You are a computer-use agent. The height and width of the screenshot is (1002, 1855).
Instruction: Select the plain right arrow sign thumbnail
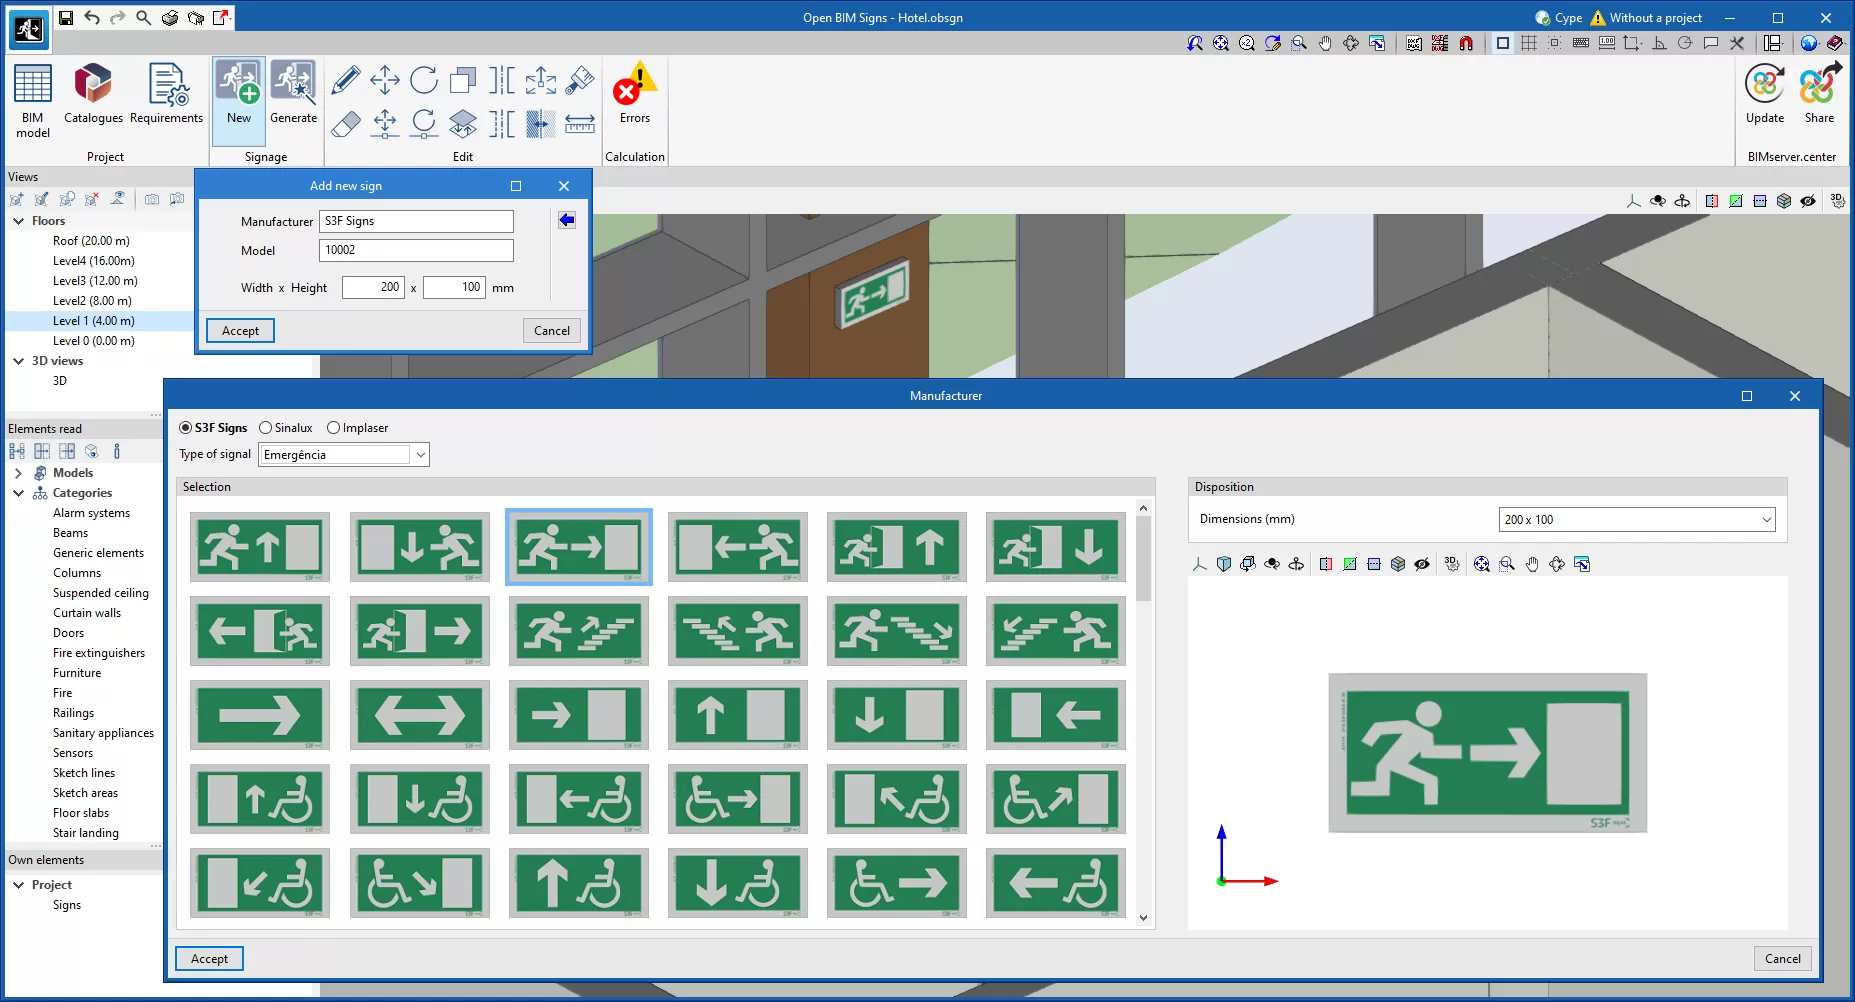pyautogui.click(x=260, y=715)
